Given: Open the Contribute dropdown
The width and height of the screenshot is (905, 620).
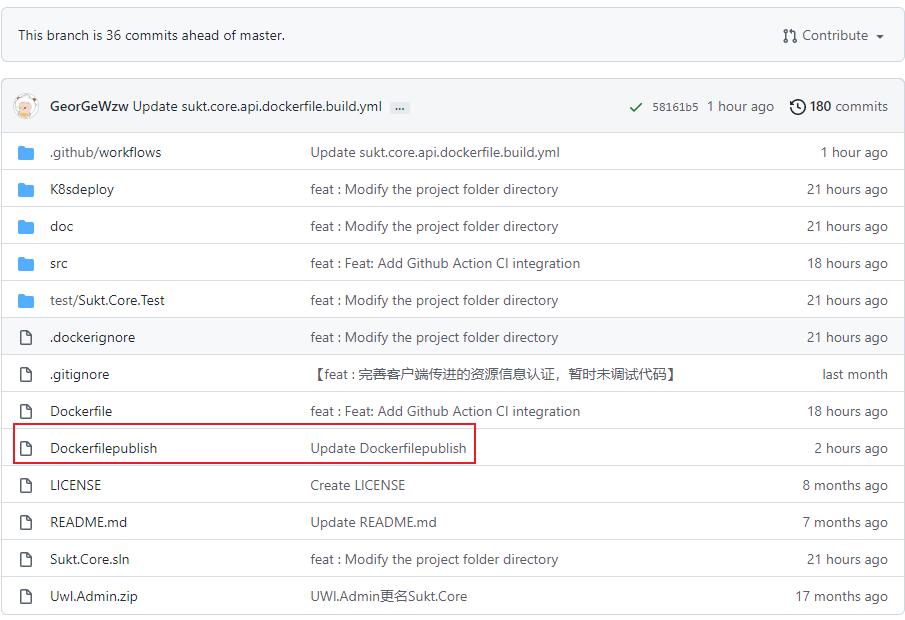Looking at the screenshot, I should pos(833,36).
